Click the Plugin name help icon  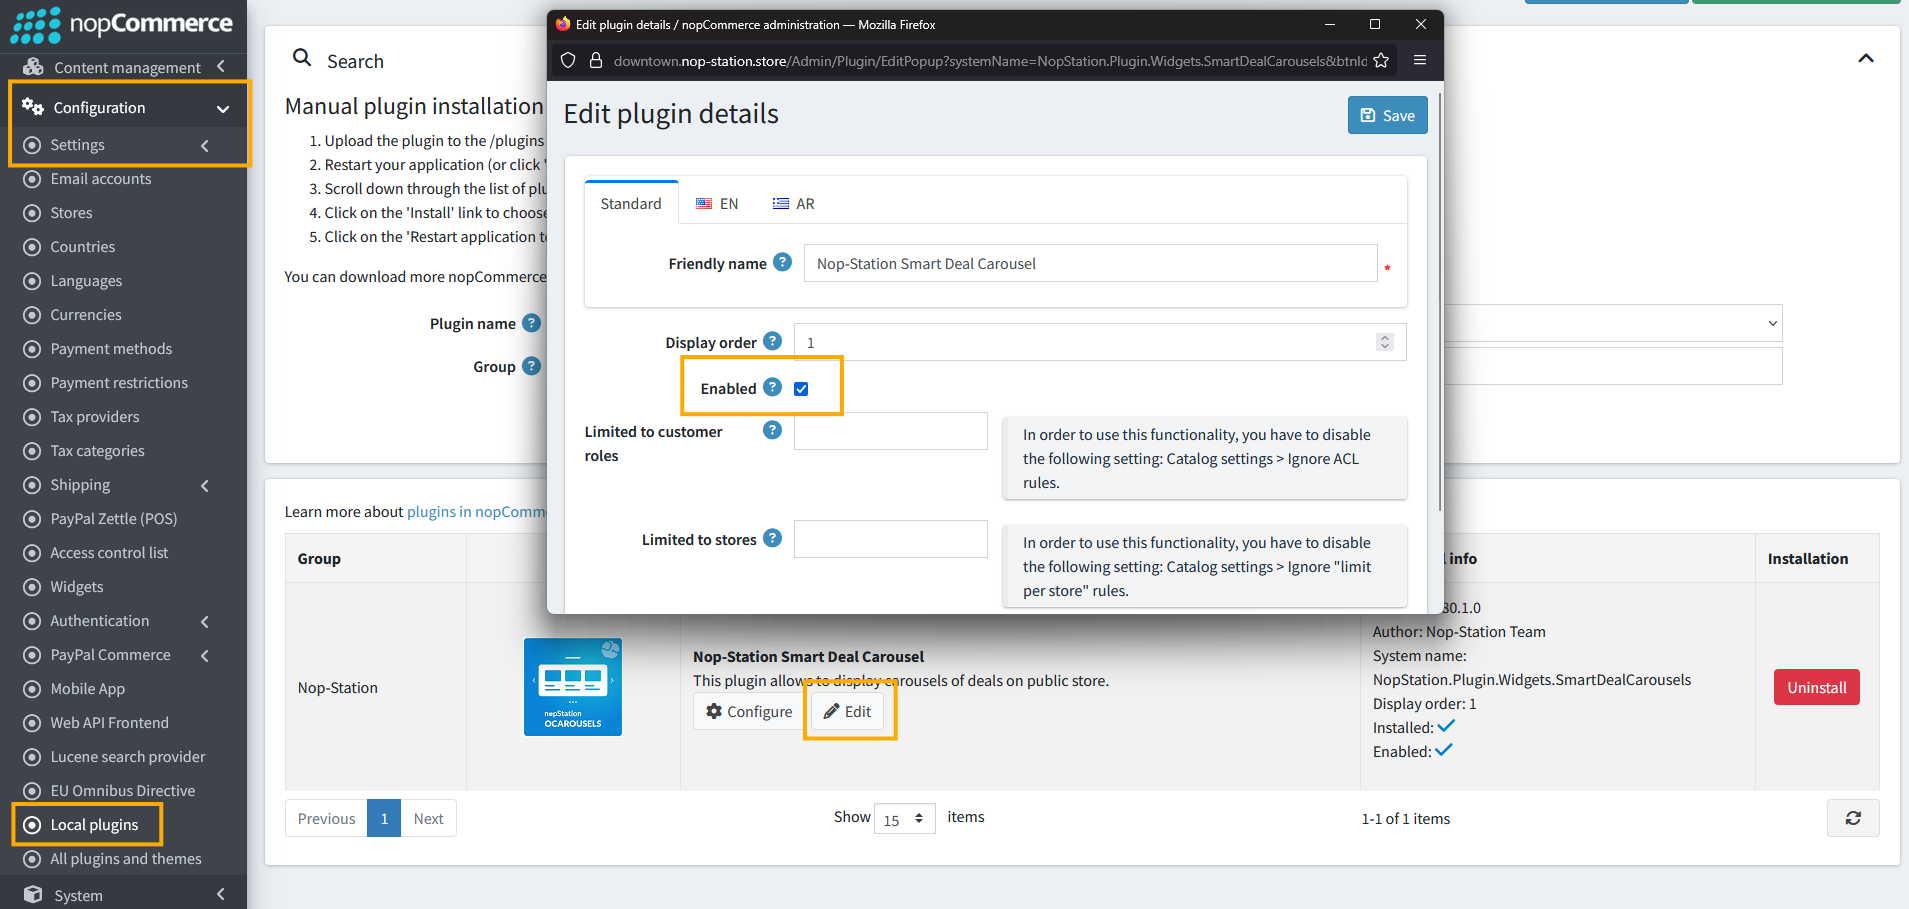tap(532, 323)
